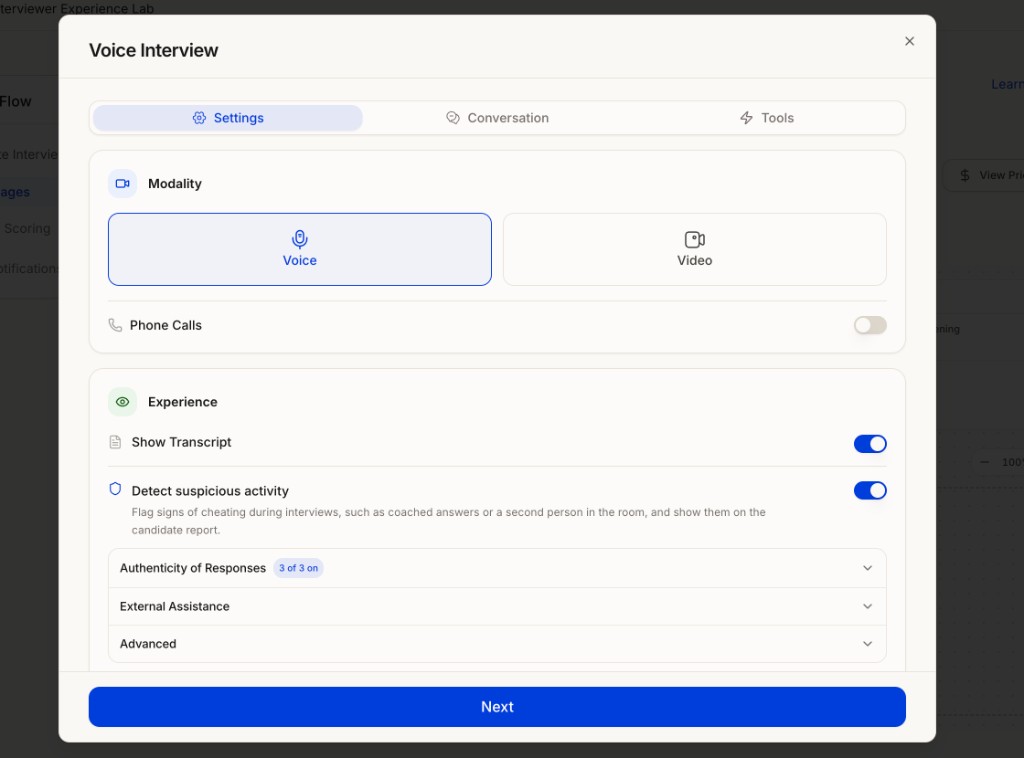
Task: Click the Phone Calls label
Action: coord(166,325)
